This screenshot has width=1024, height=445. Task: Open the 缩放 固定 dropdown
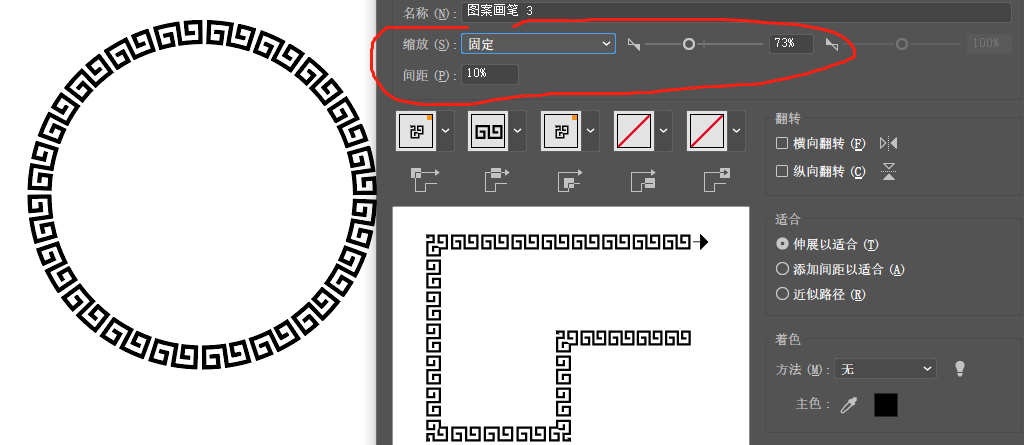[x=538, y=44]
